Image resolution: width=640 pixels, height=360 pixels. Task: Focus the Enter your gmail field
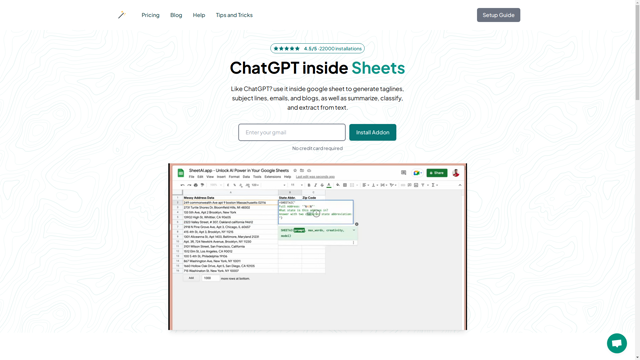click(x=292, y=132)
